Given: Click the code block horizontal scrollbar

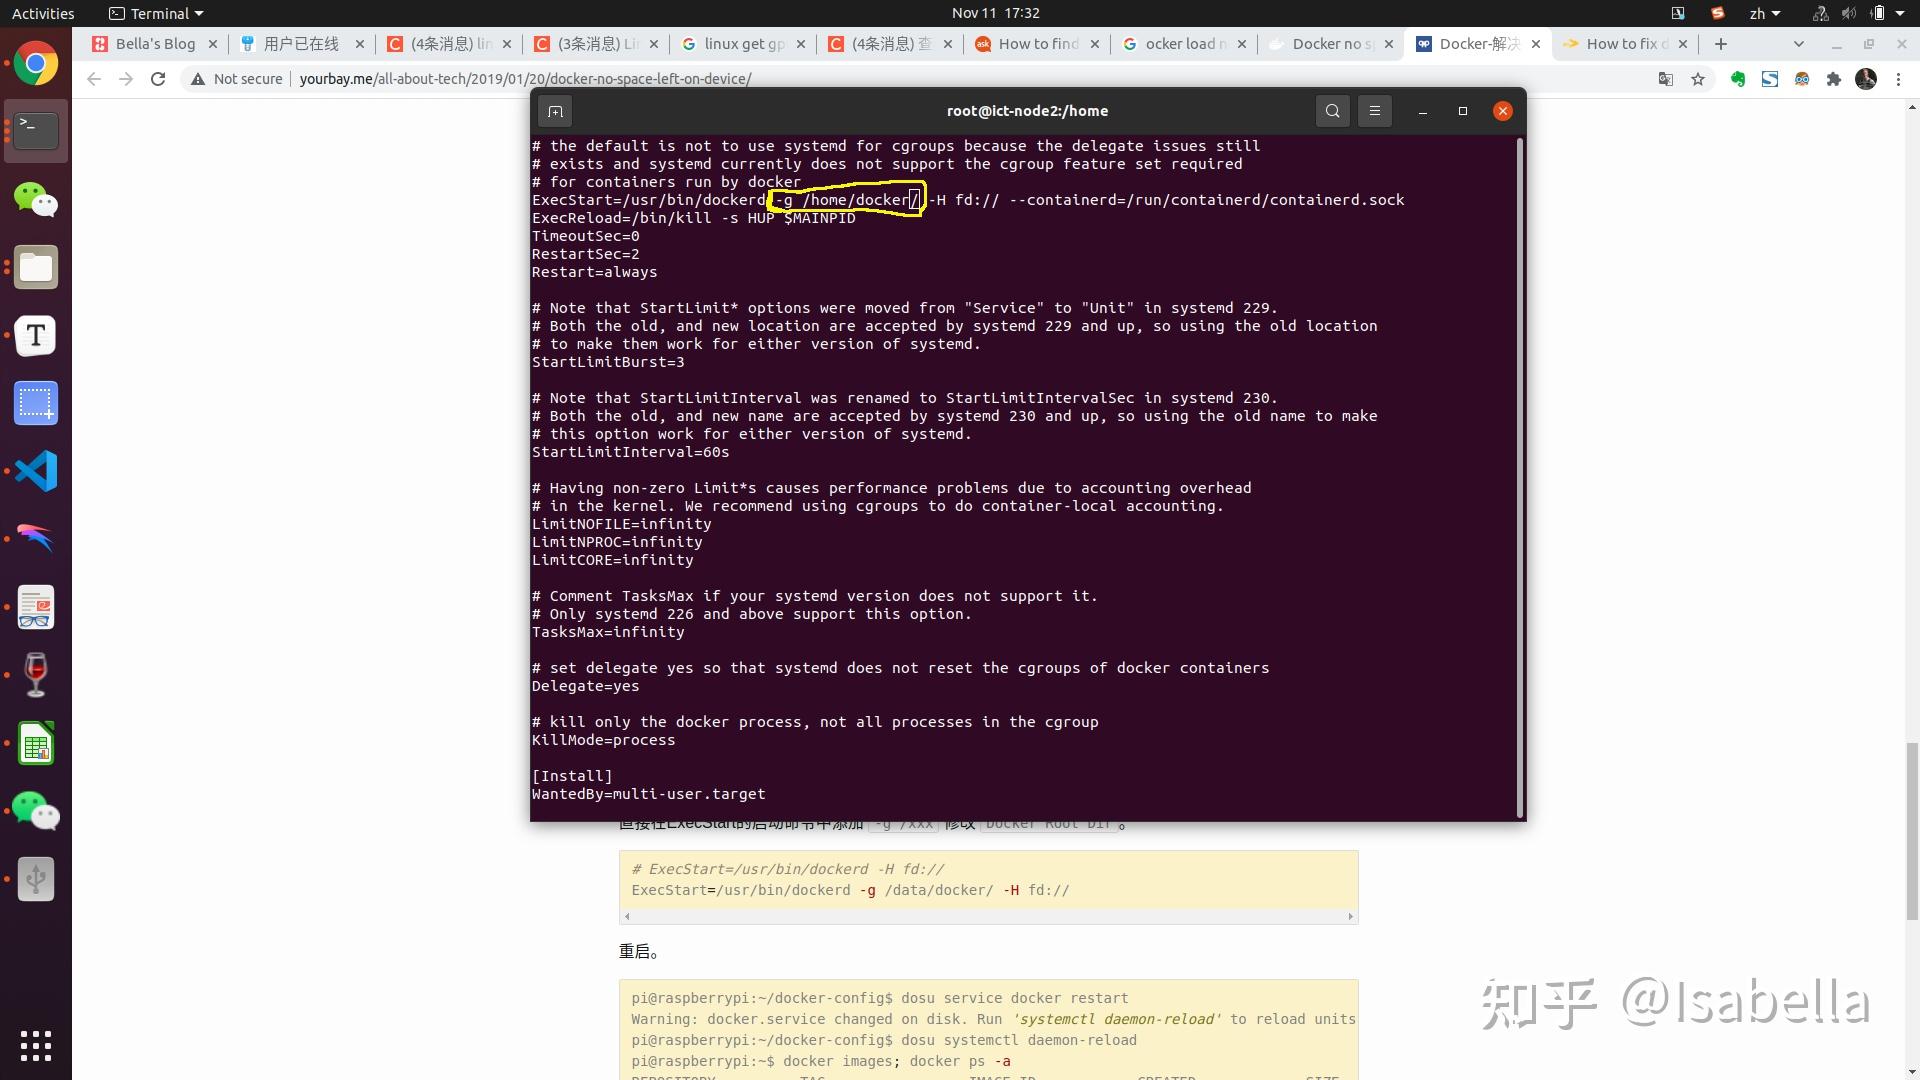Looking at the screenshot, I should pyautogui.click(x=988, y=916).
